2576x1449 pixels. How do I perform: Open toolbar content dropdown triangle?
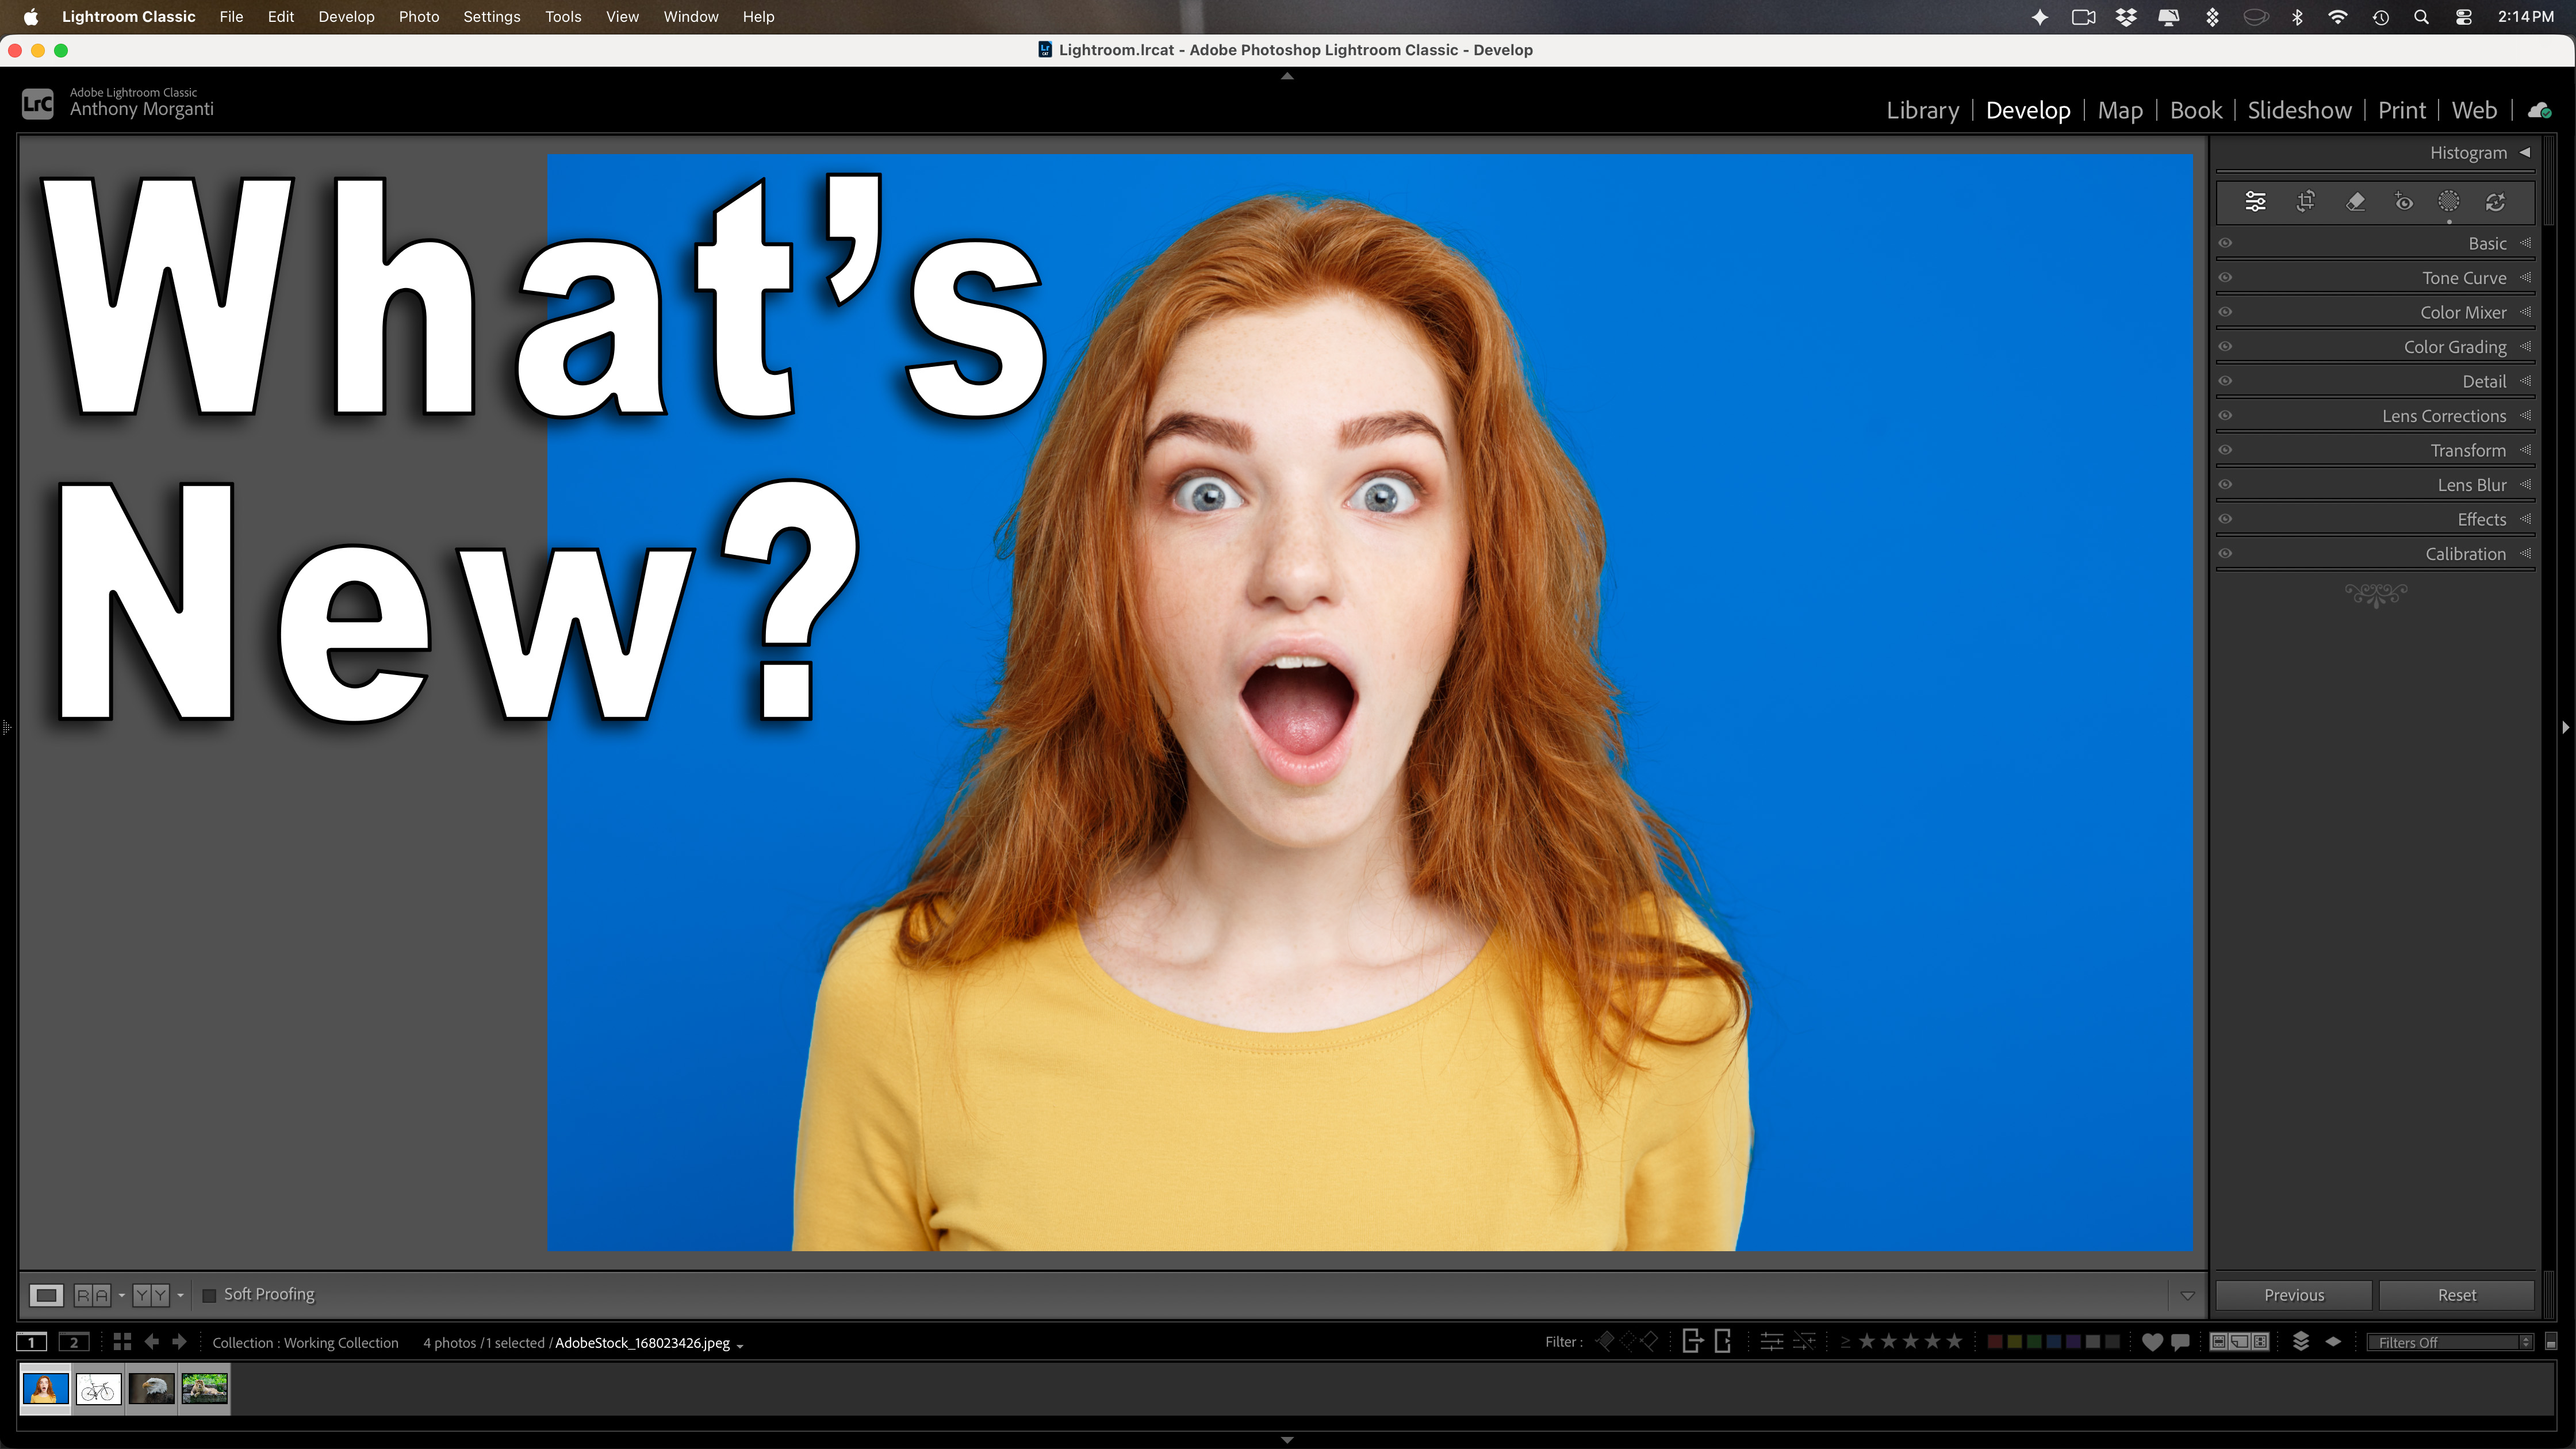click(2187, 1296)
